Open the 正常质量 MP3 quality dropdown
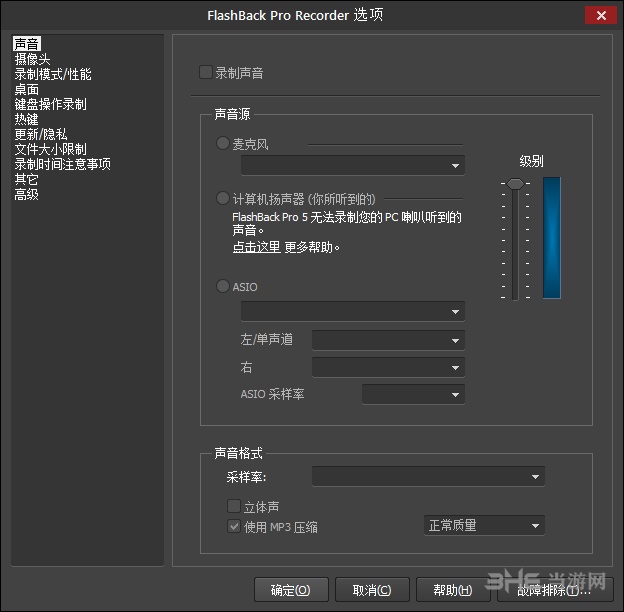This screenshot has height=612, width=624. coord(484,526)
